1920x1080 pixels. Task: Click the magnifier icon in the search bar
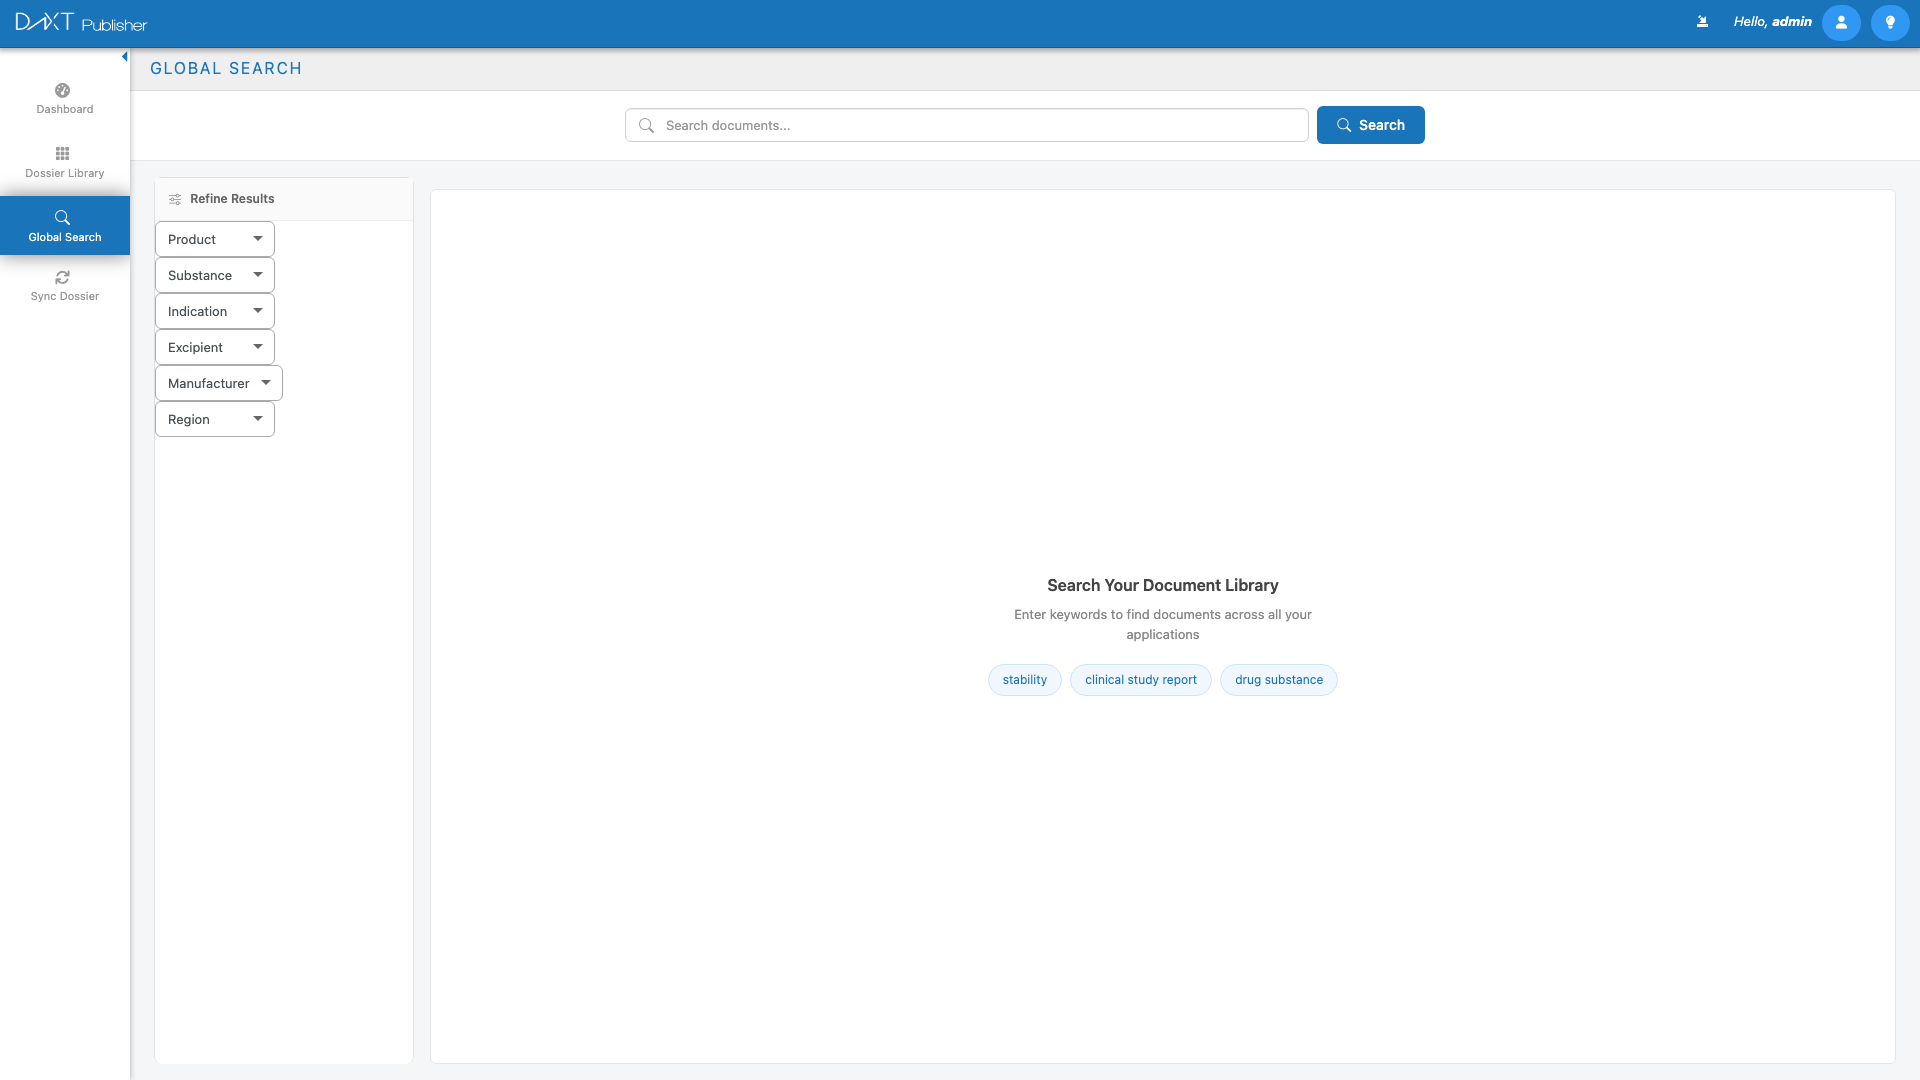click(x=646, y=125)
